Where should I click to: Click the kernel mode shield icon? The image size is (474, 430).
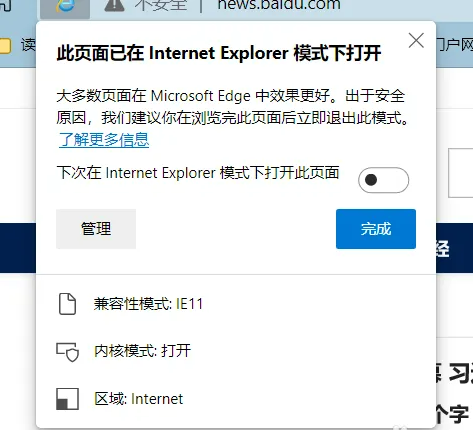pyautogui.click(x=68, y=352)
